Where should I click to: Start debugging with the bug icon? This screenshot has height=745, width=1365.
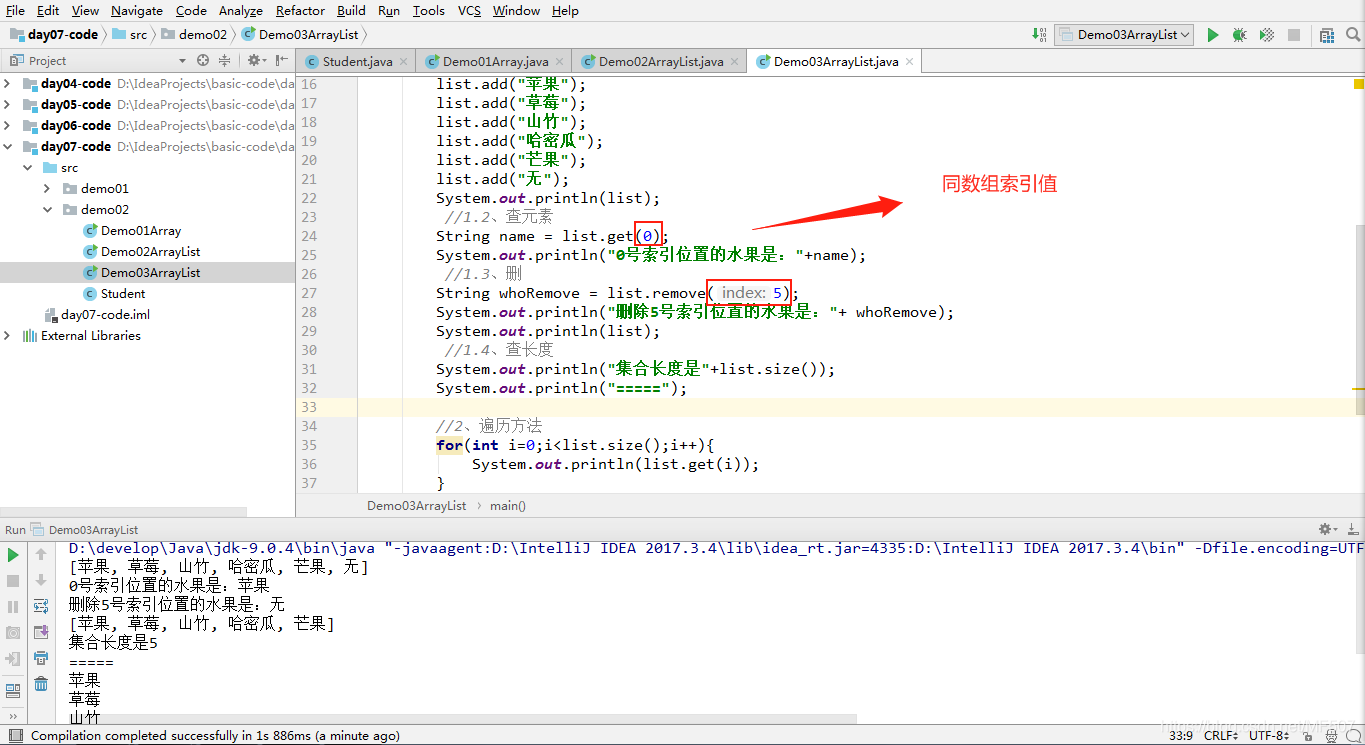pos(1240,35)
